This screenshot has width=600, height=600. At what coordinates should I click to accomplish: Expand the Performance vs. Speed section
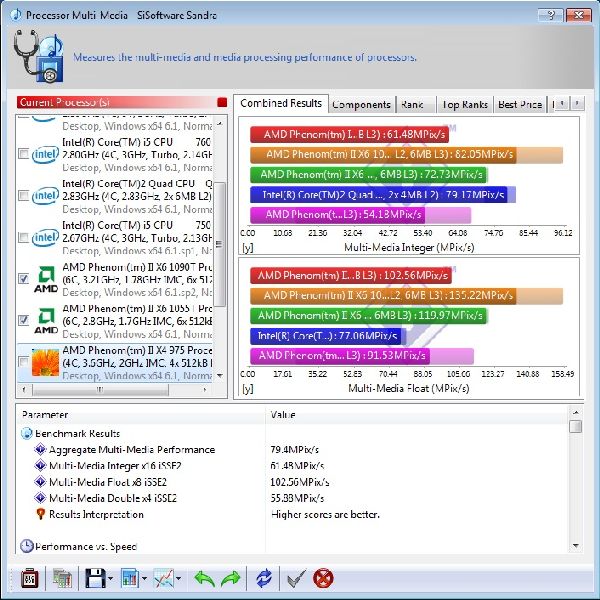click(x=26, y=546)
